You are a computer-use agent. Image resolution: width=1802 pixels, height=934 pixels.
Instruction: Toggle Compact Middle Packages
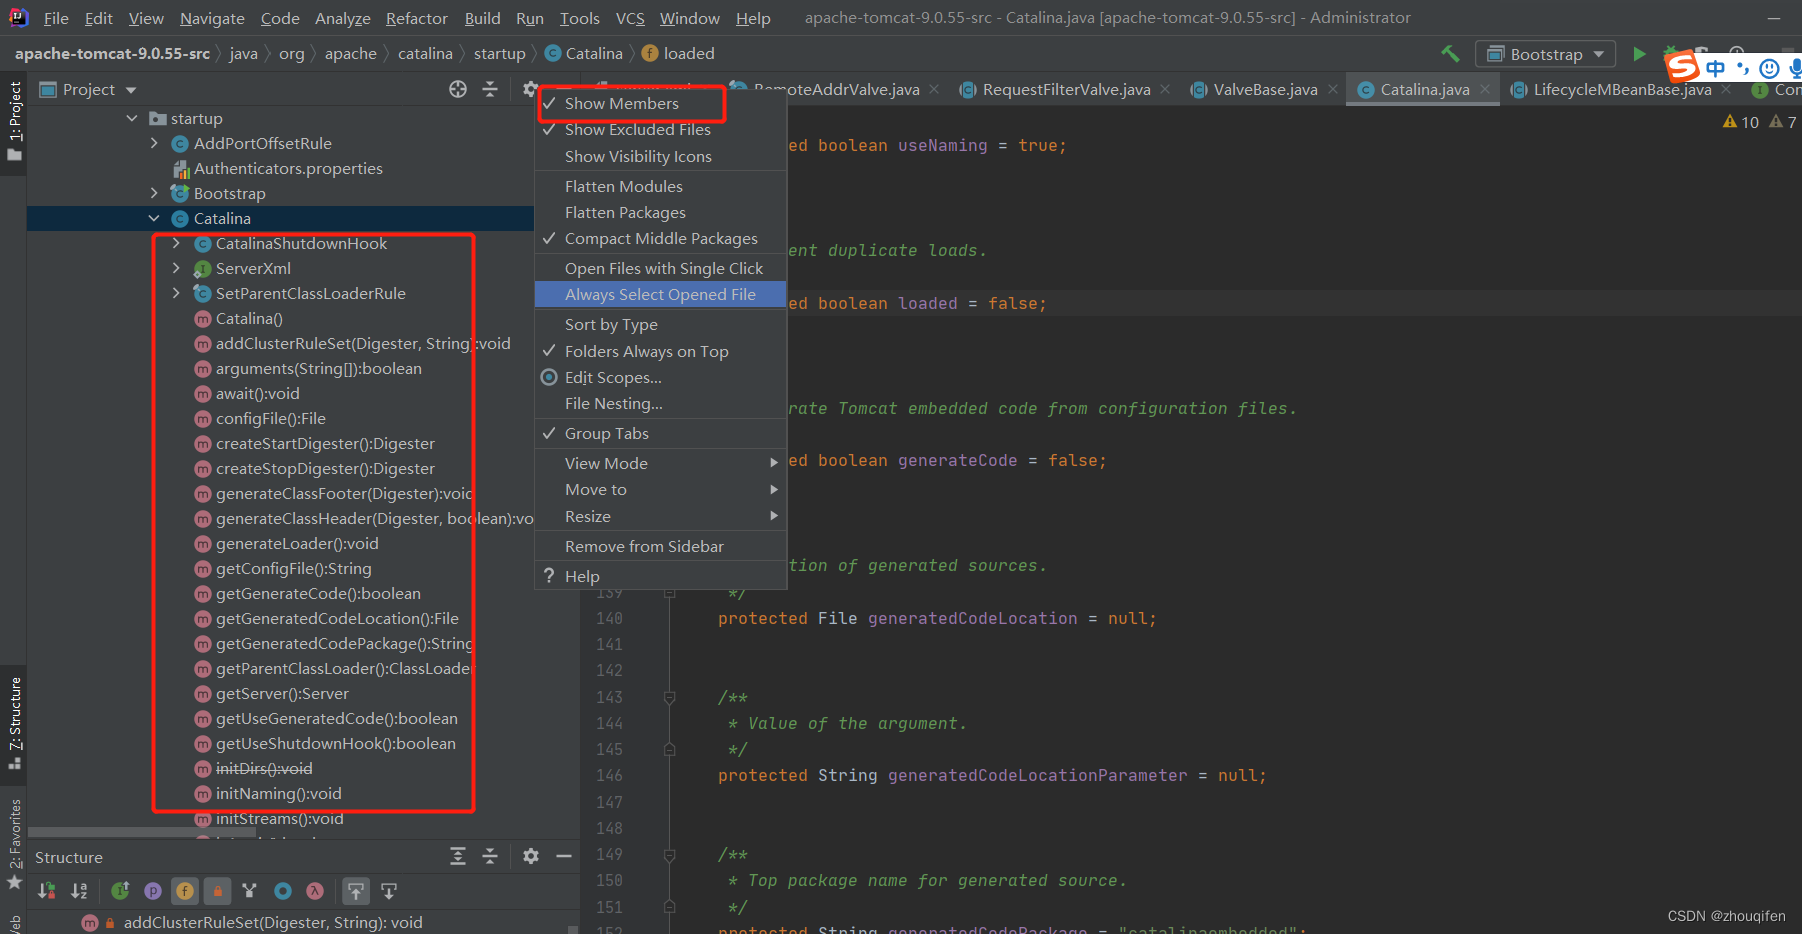661,238
